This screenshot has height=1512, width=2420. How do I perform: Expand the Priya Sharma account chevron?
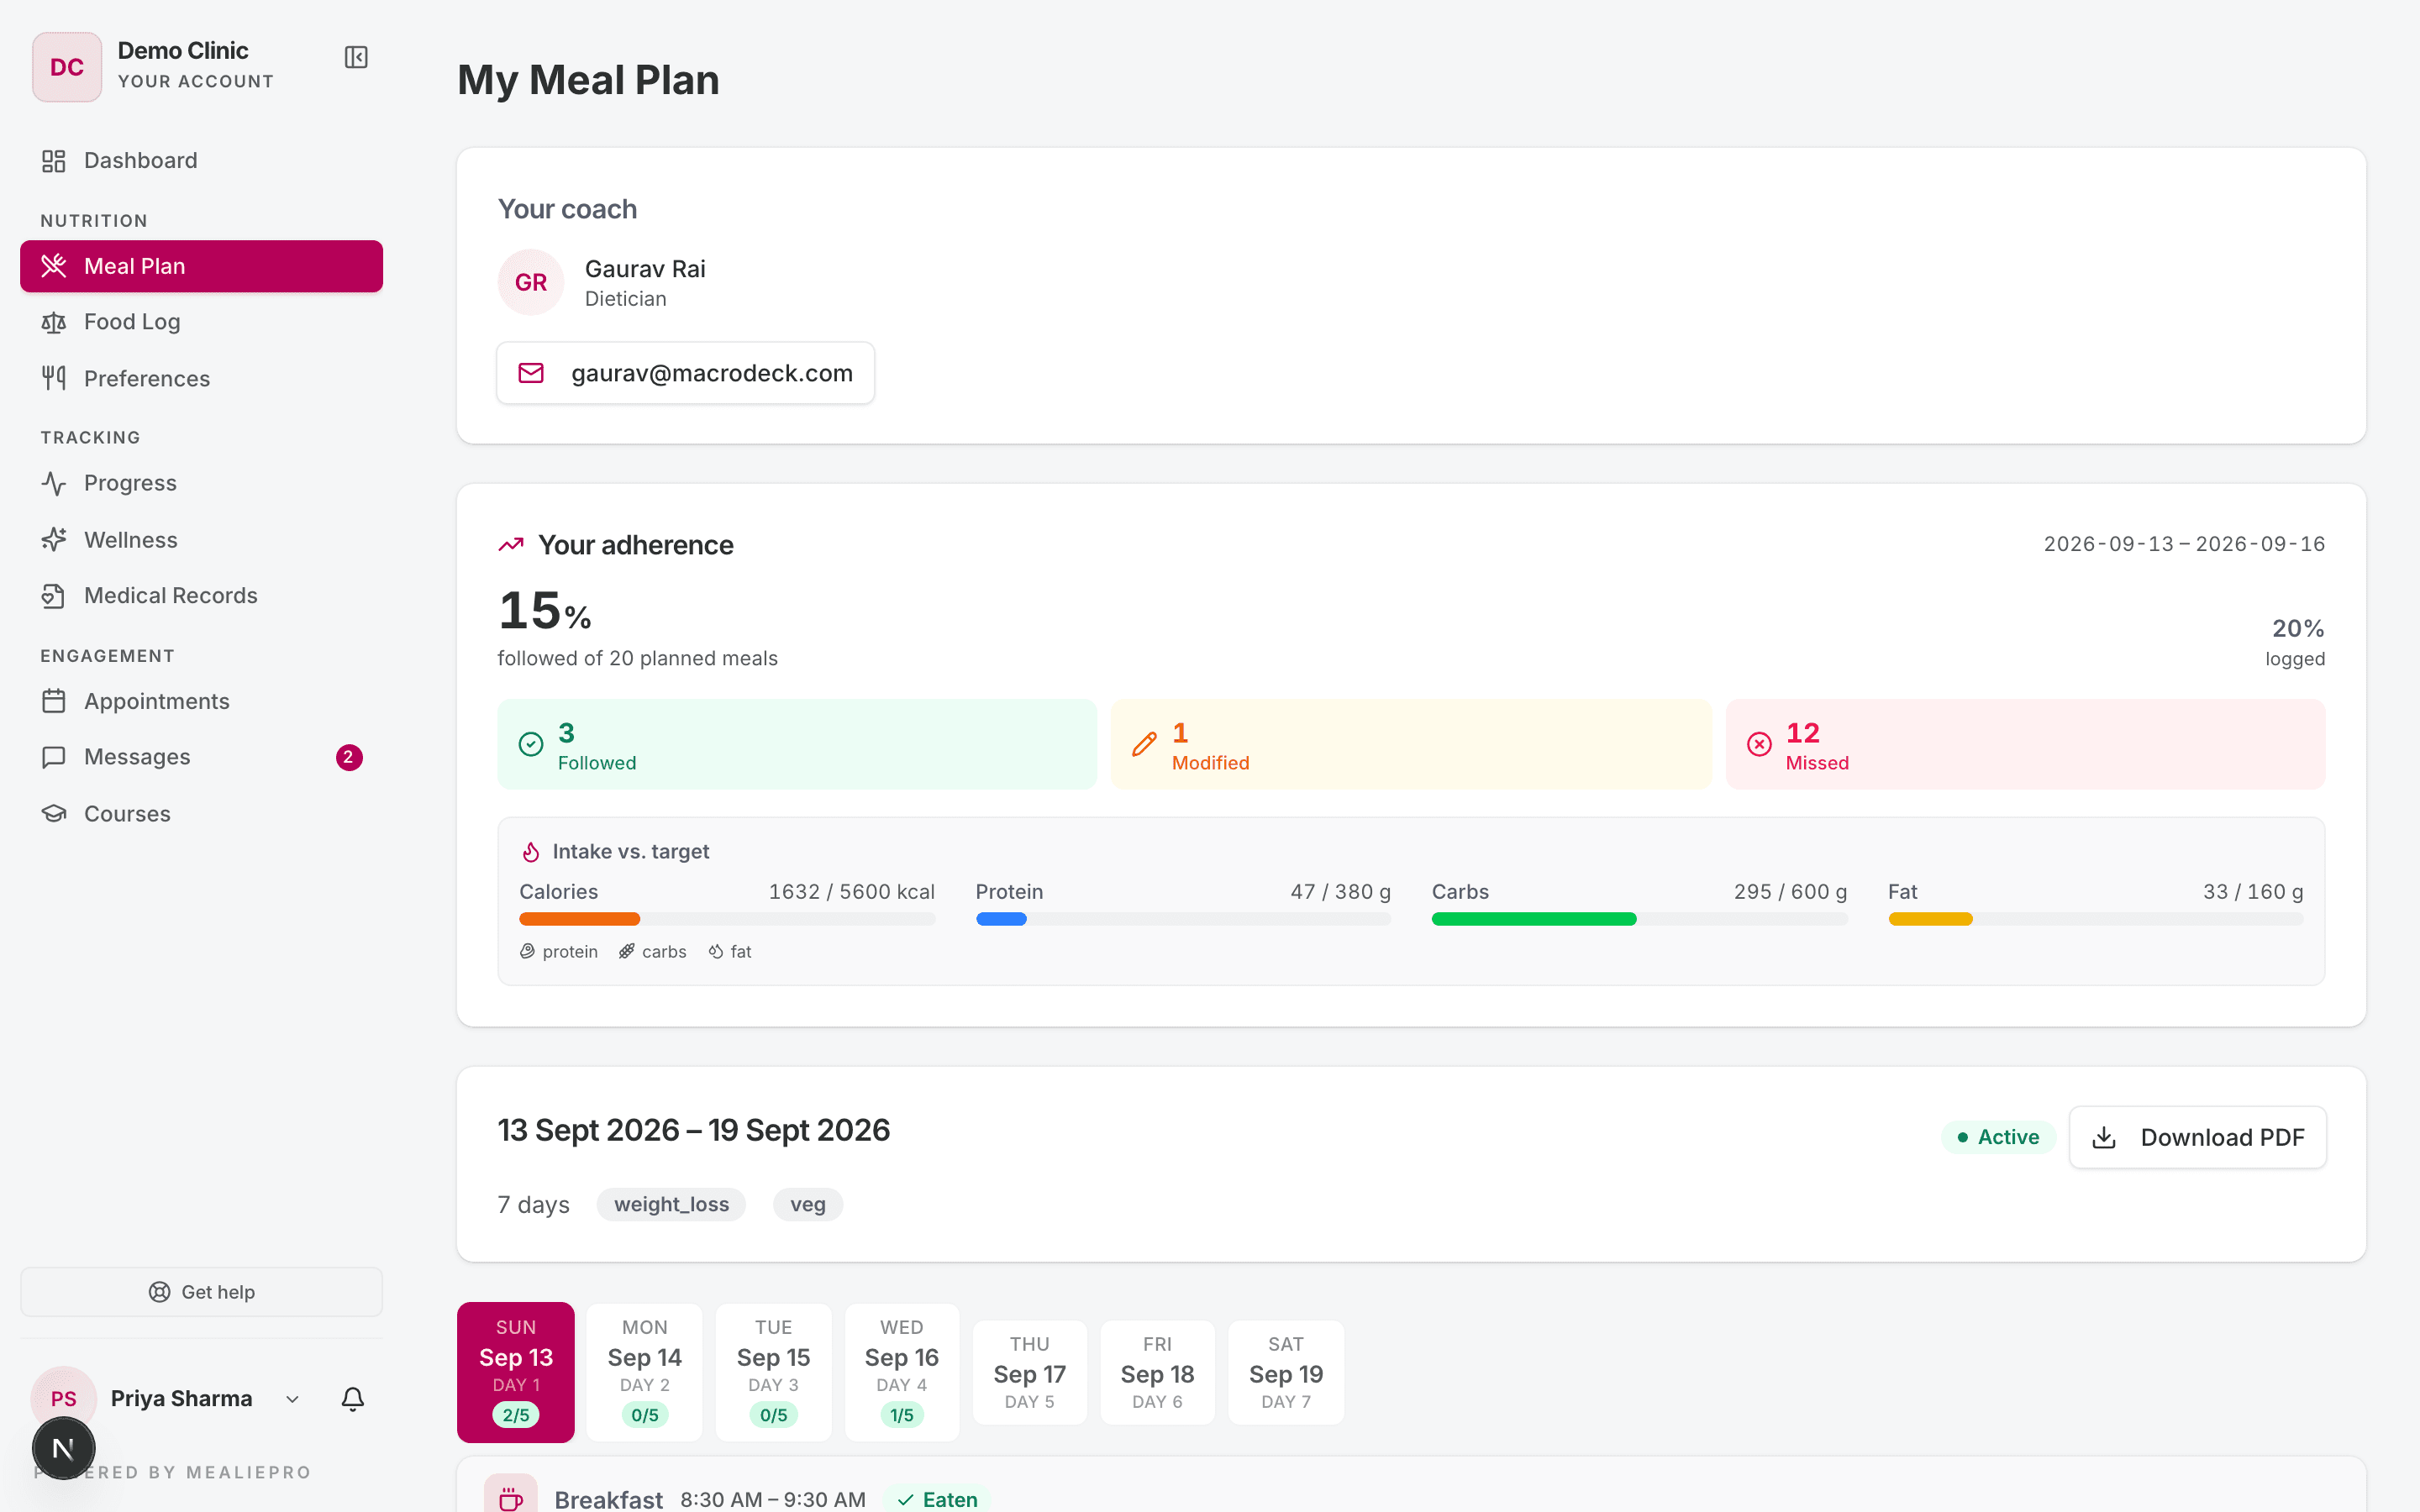(293, 1399)
